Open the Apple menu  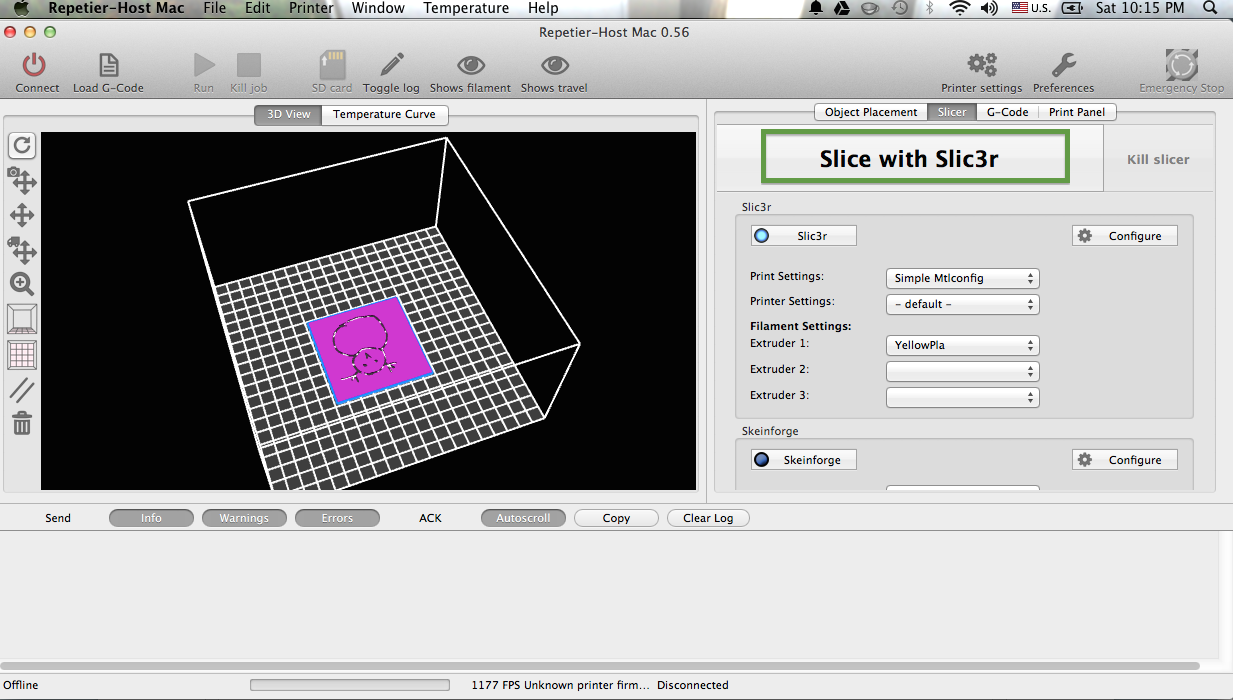(21, 8)
